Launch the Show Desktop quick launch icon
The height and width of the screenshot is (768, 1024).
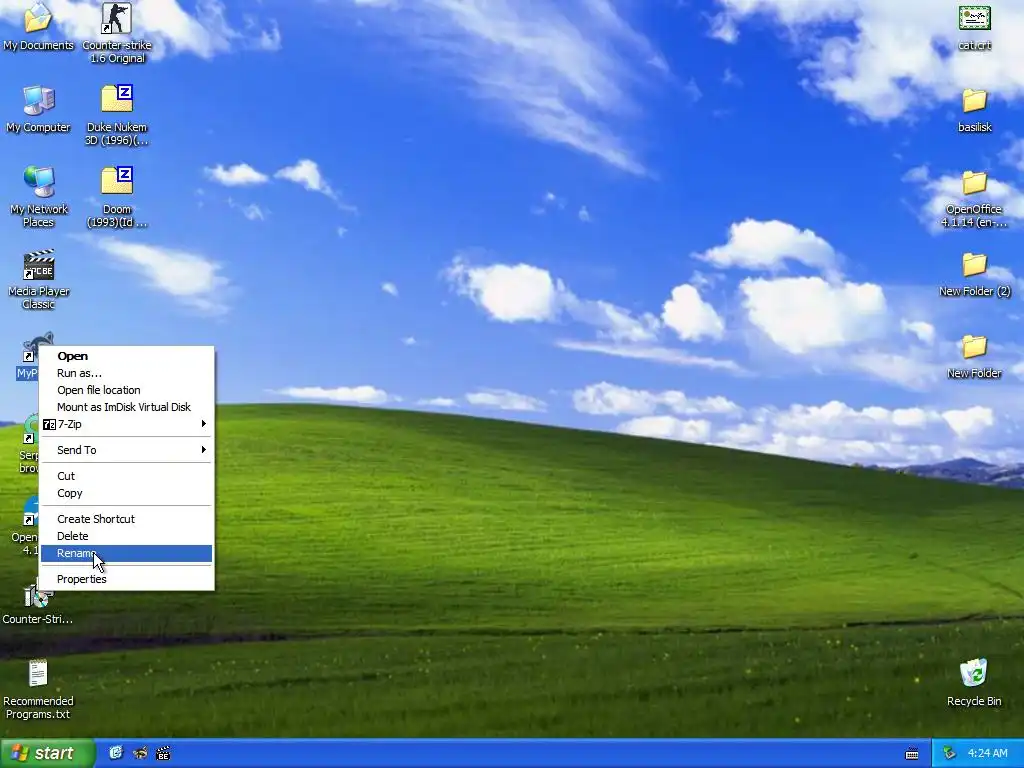click(x=116, y=753)
